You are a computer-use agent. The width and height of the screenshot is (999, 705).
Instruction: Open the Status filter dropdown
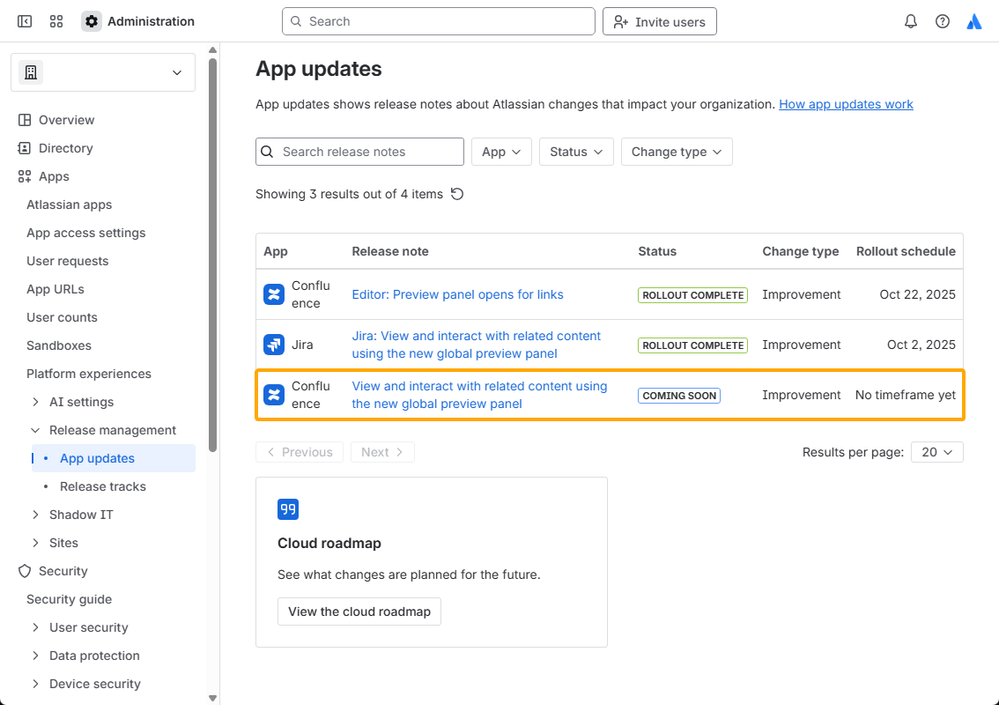tap(576, 152)
